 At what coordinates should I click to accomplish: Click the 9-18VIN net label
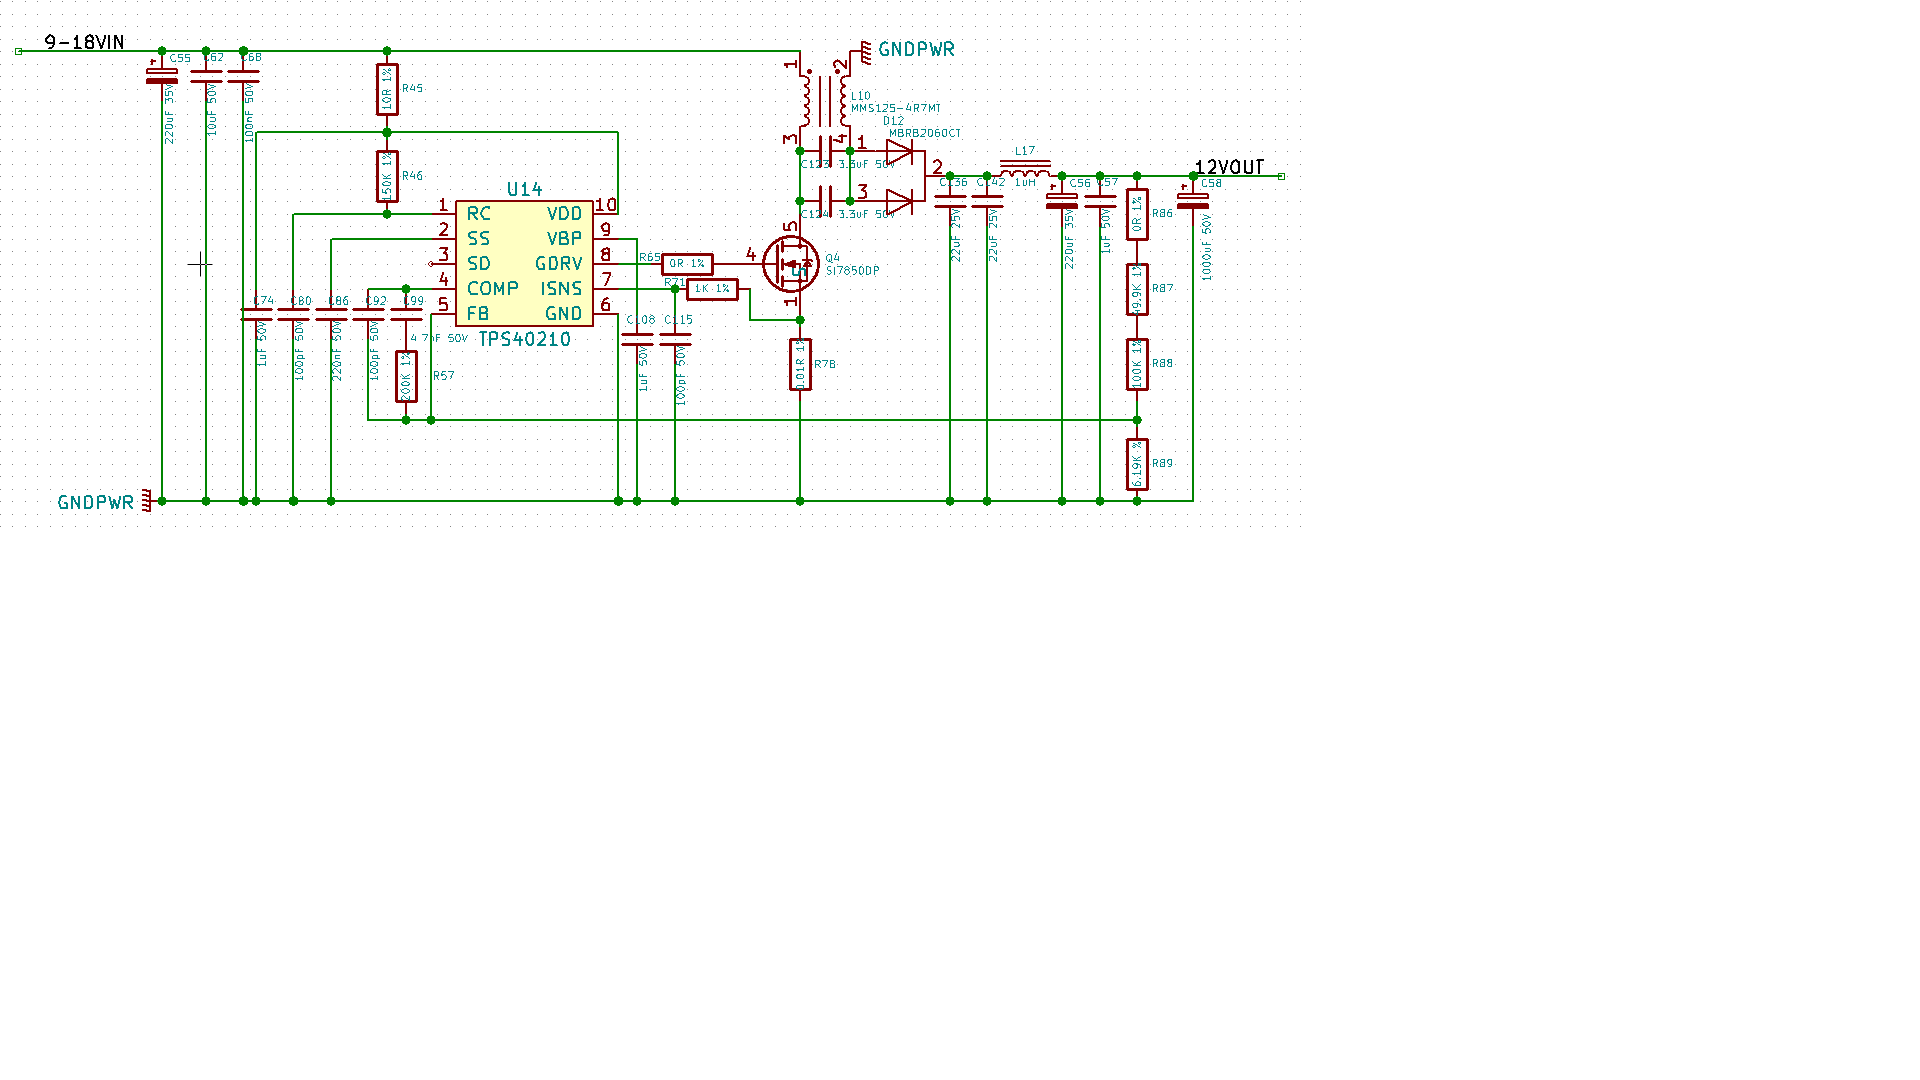[x=84, y=42]
